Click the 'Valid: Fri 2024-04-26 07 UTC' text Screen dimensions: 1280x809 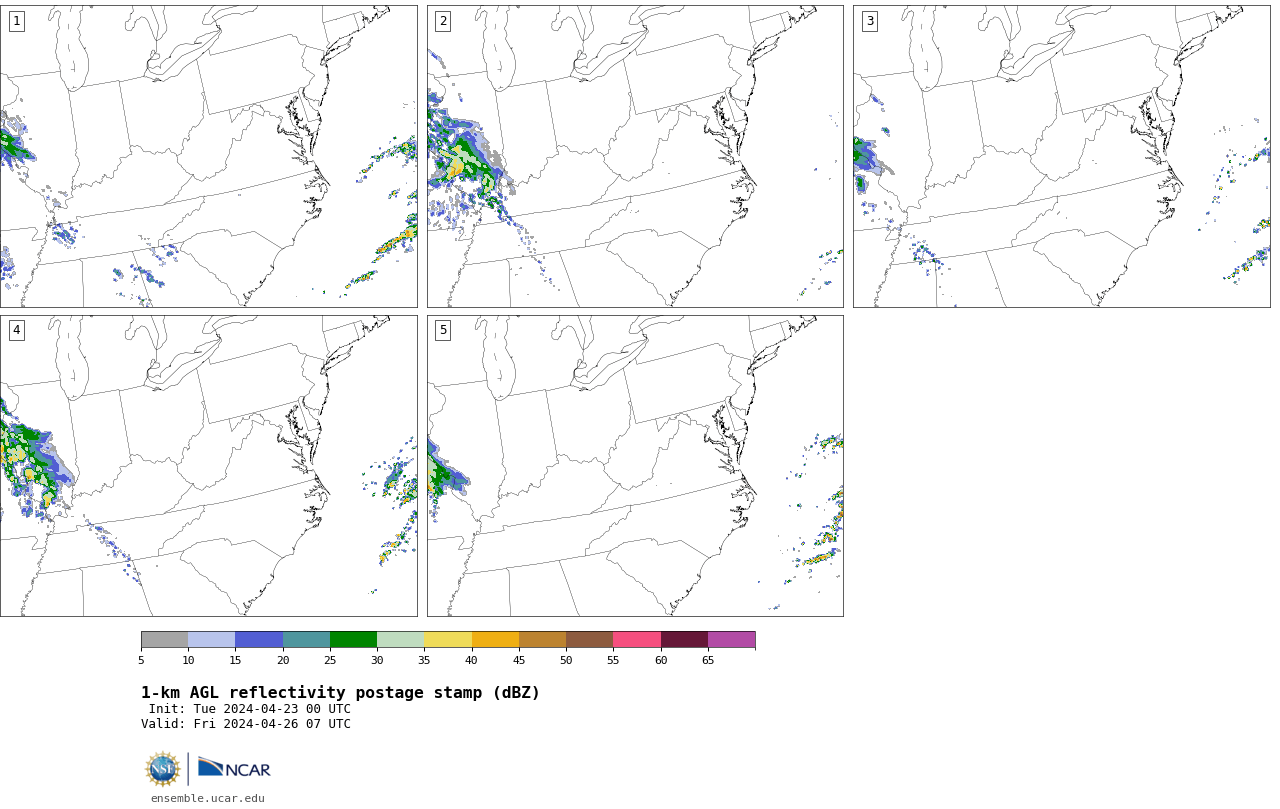point(246,724)
